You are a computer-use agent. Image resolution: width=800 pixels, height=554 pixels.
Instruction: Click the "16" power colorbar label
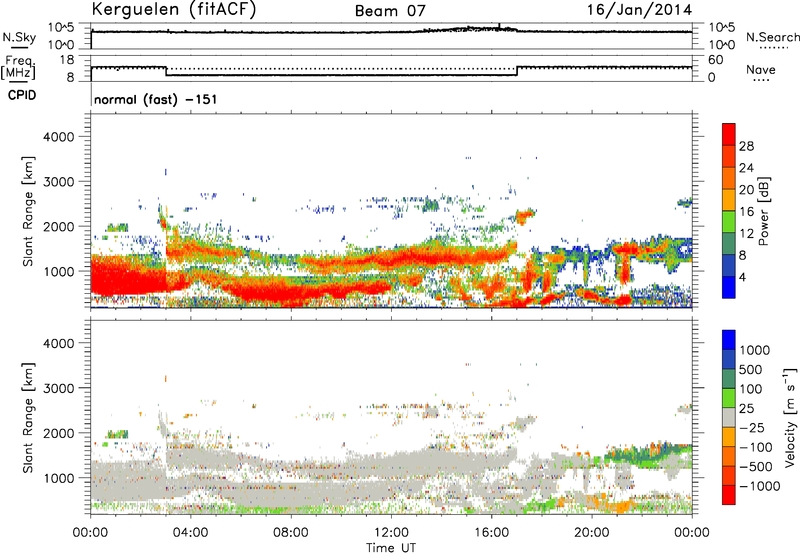pos(746,212)
